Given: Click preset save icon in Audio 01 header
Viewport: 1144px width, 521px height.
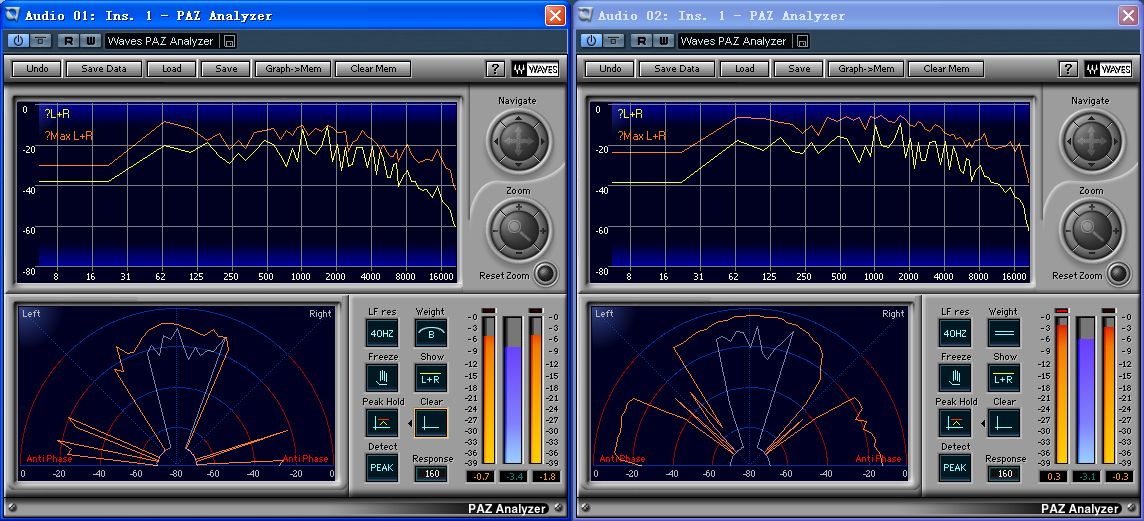Looking at the screenshot, I should (230, 41).
